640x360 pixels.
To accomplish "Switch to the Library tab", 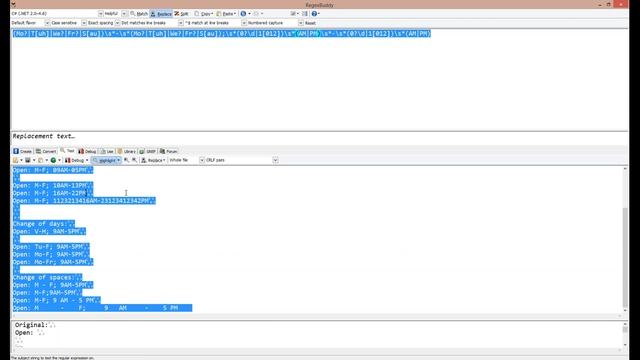I will point(127,151).
